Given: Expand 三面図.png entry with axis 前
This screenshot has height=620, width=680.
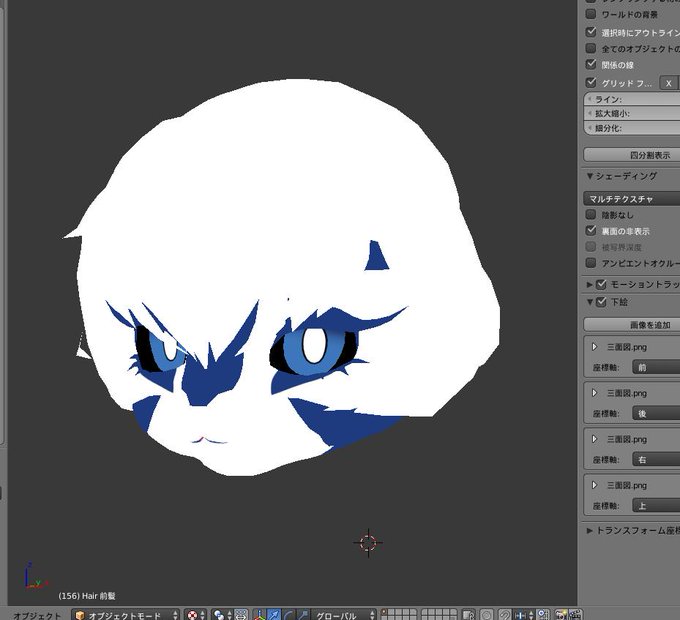Looking at the screenshot, I should [x=595, y=347].
